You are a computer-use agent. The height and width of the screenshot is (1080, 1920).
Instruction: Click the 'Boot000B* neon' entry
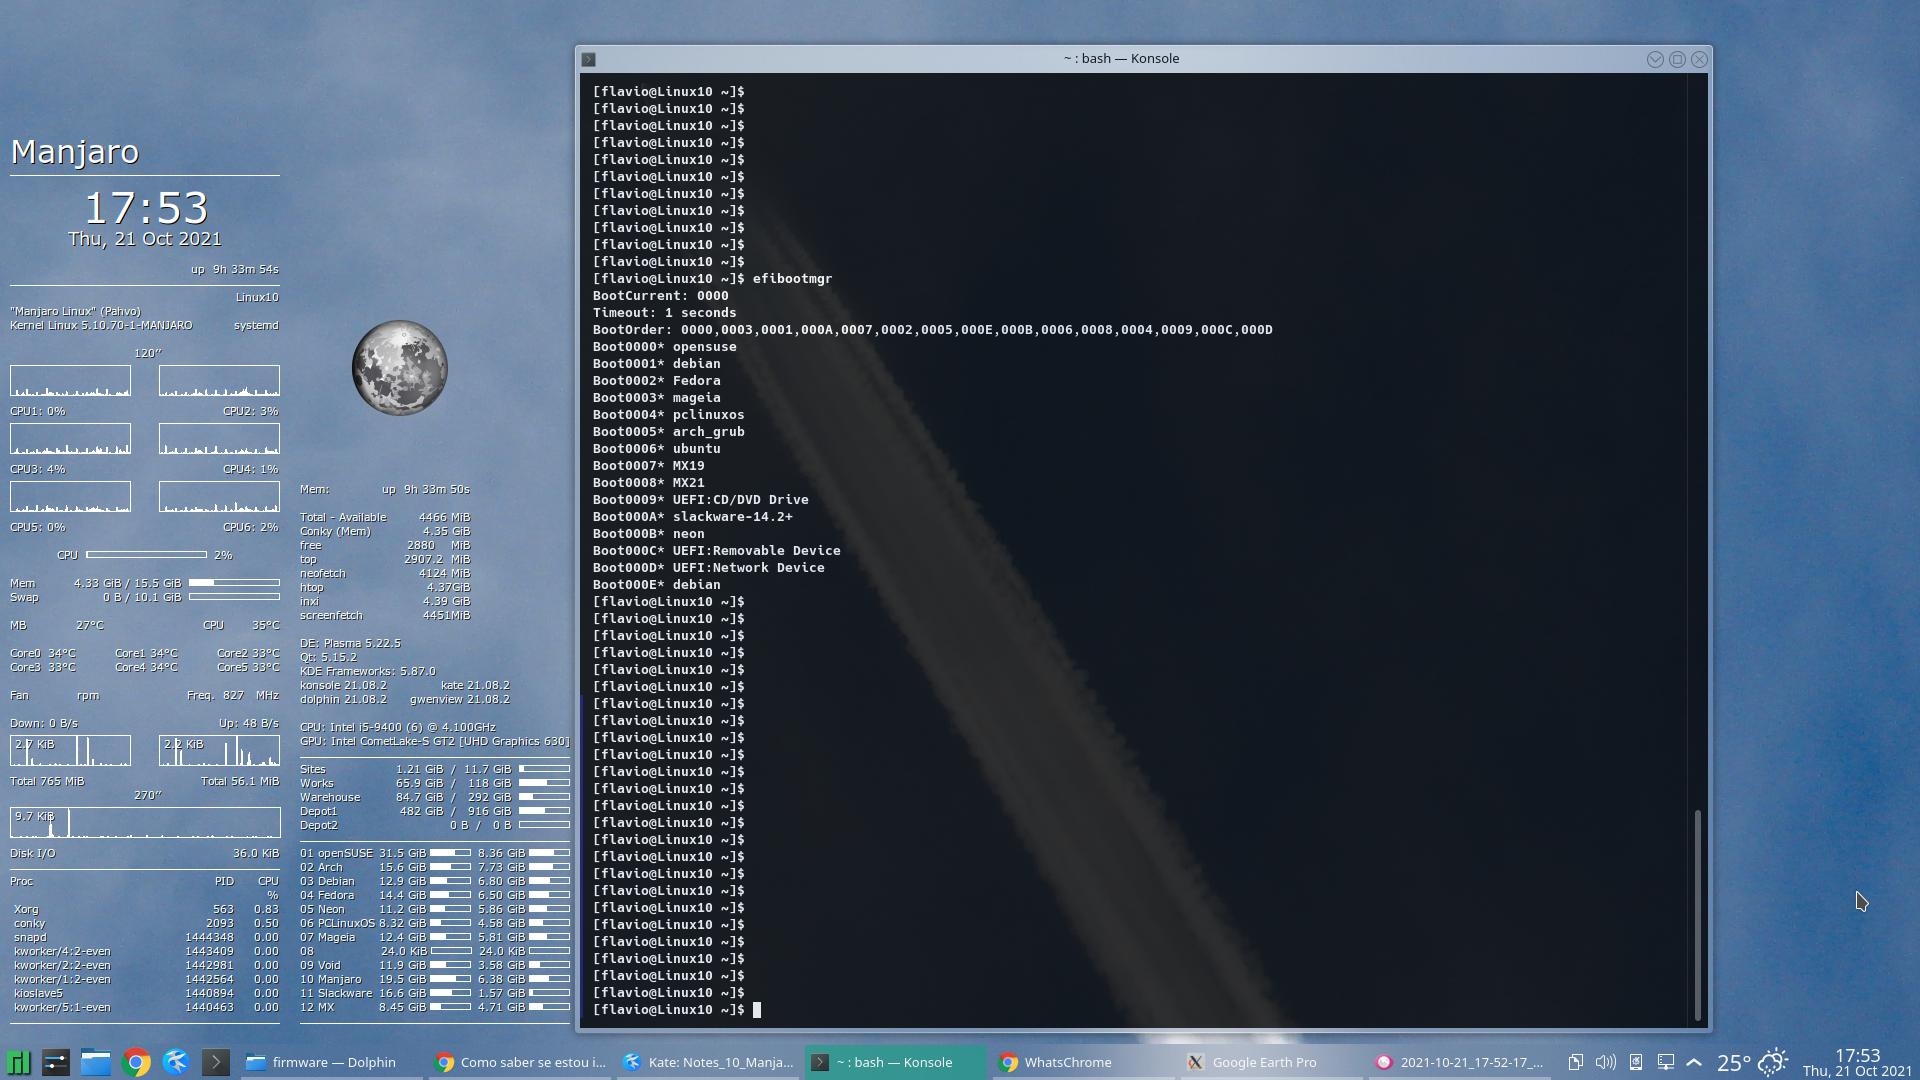648,534
